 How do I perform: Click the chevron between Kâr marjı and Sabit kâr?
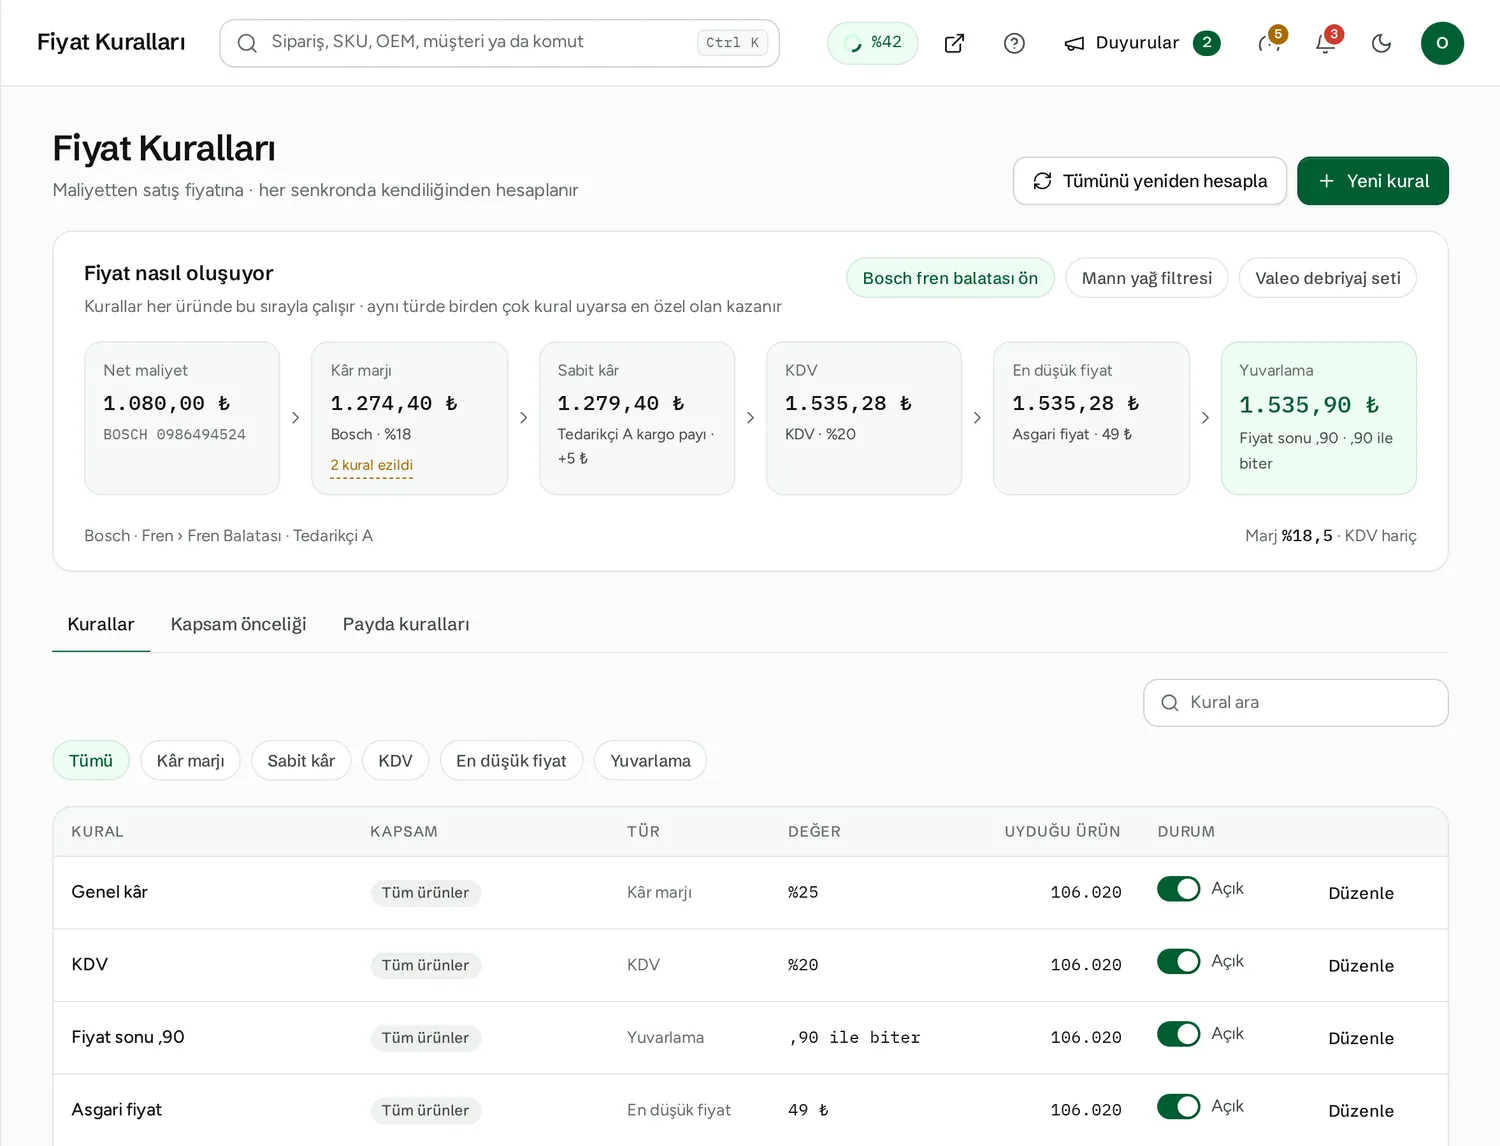(x=523, y=418)
